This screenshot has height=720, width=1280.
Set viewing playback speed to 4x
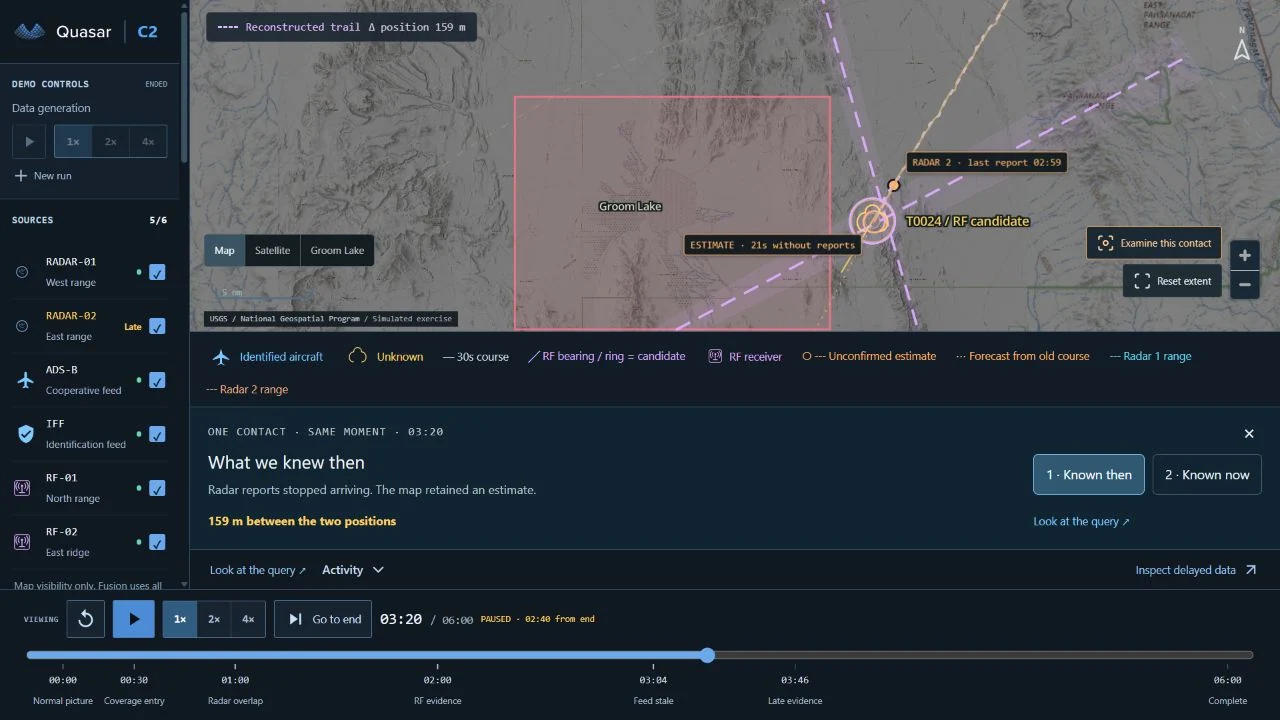point(248,619)
